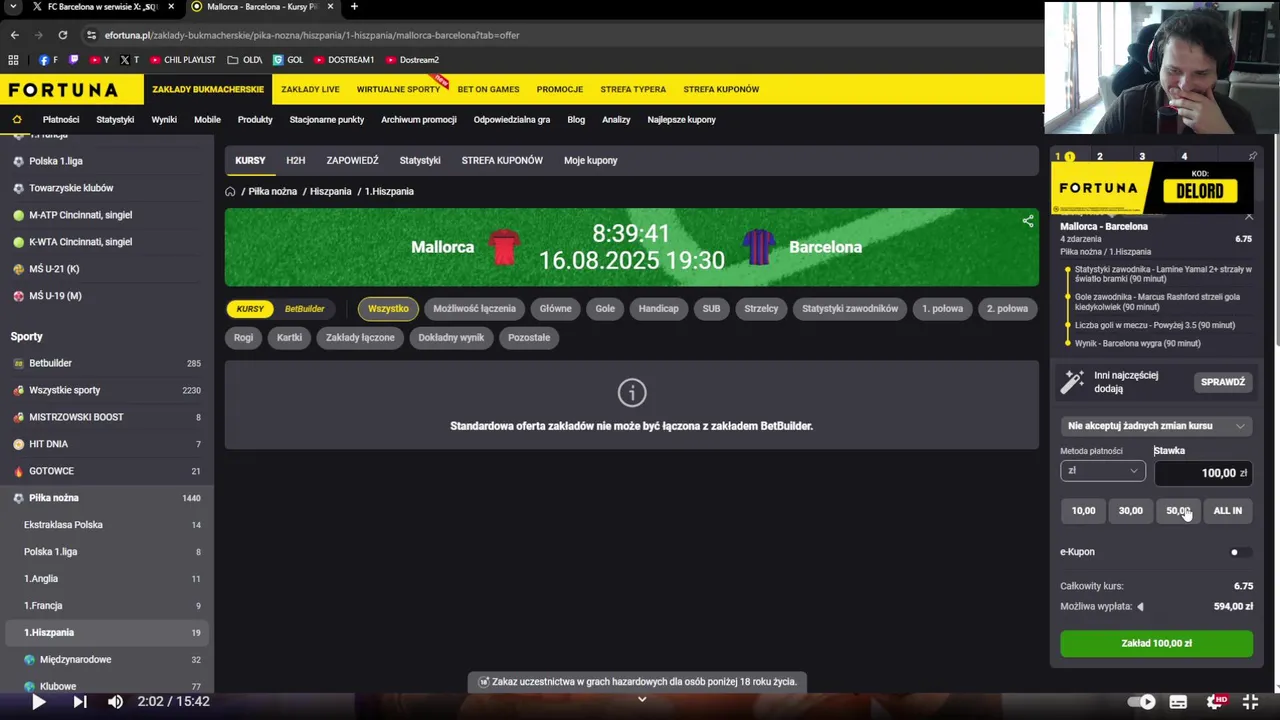Select the Wszystko filter chip
Screen dimensions: 1280x720
(388, 309)
